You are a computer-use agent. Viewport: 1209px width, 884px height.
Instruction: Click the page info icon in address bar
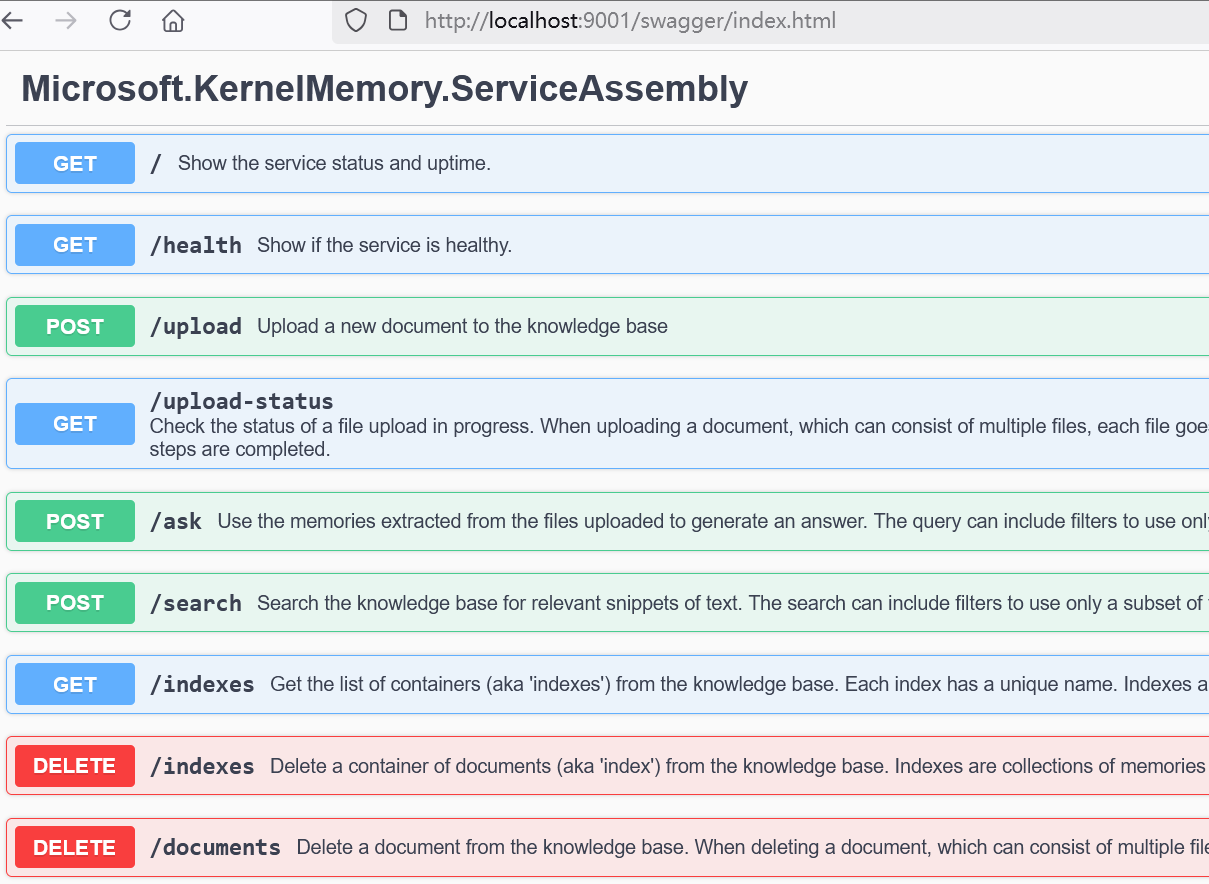[397, 20]
